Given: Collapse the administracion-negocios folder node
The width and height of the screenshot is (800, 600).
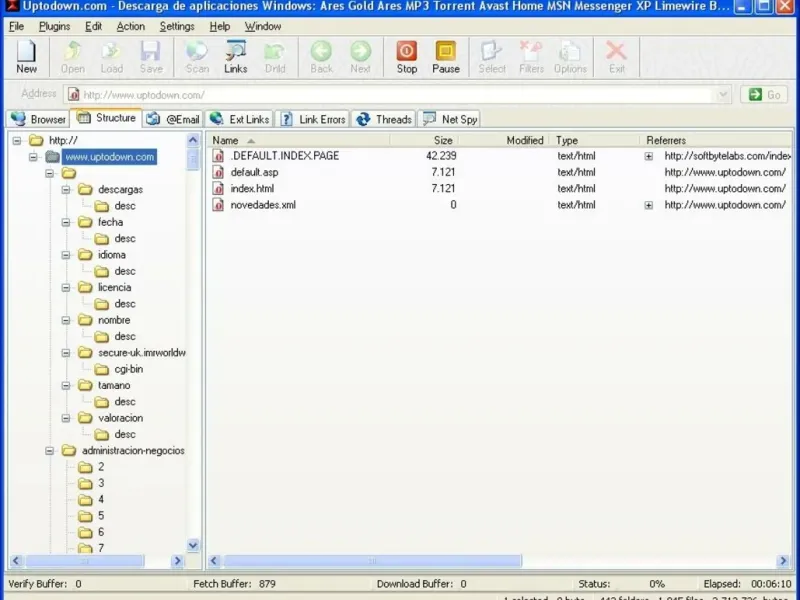Looking at the screenshot, I should point(49,451).
